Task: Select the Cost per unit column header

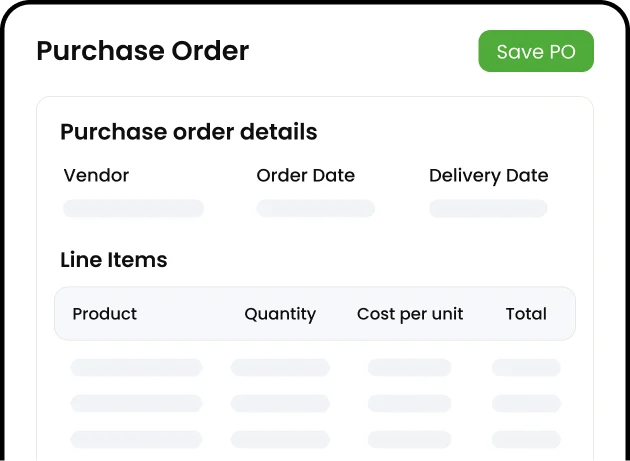Action: tap(410, 314)
